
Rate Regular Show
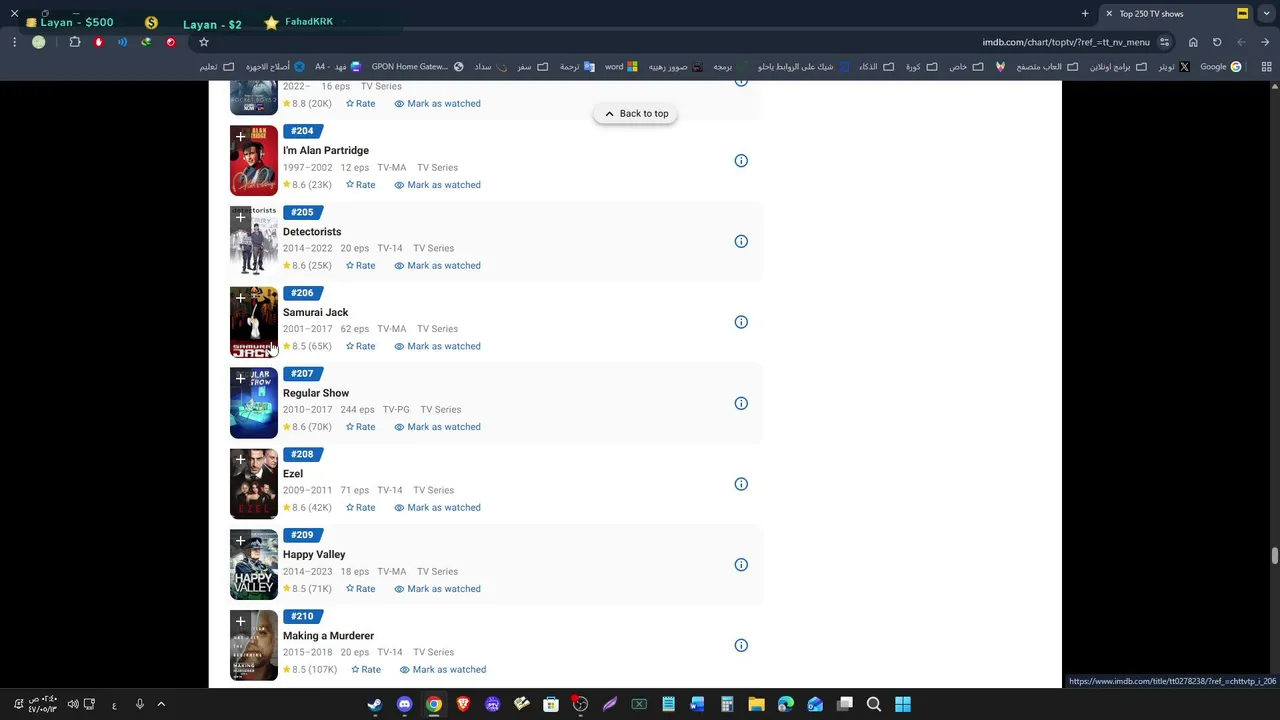(360, 427)
